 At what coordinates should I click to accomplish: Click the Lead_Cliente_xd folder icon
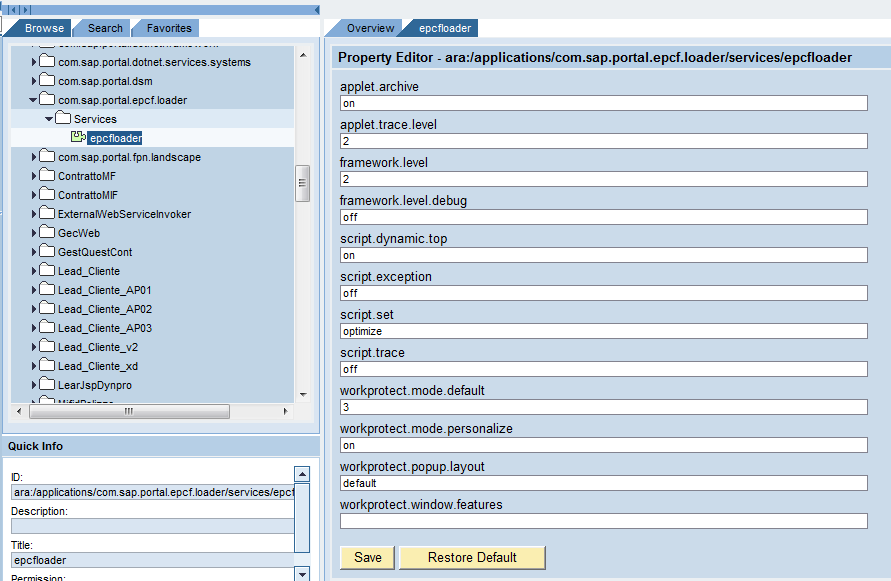pos(47,366)
